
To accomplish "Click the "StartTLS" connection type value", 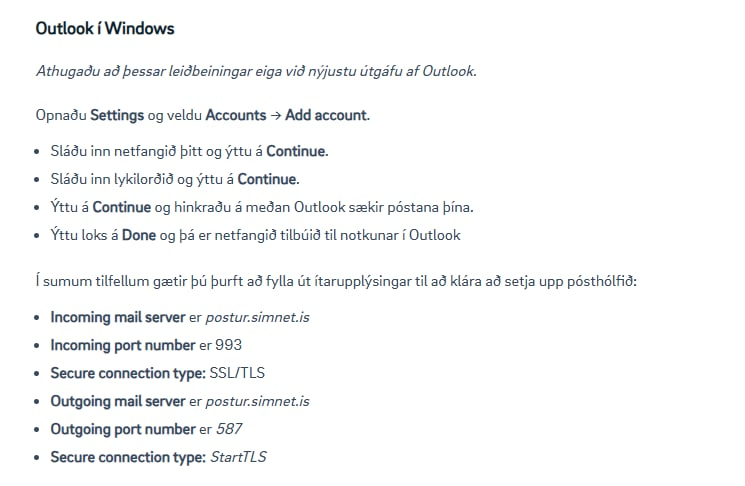I will coord(238,457).
